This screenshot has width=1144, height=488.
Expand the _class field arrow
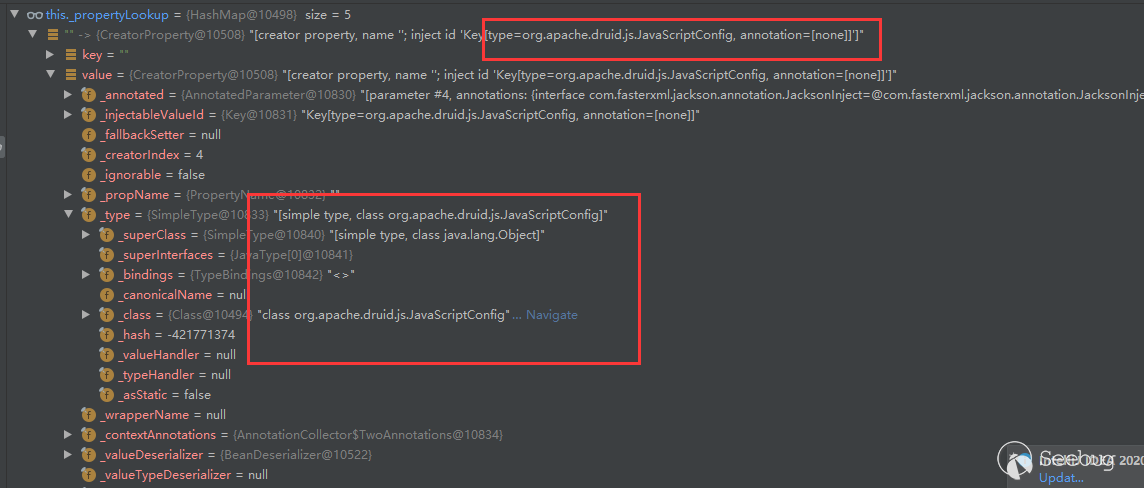(x=86, y=314)
